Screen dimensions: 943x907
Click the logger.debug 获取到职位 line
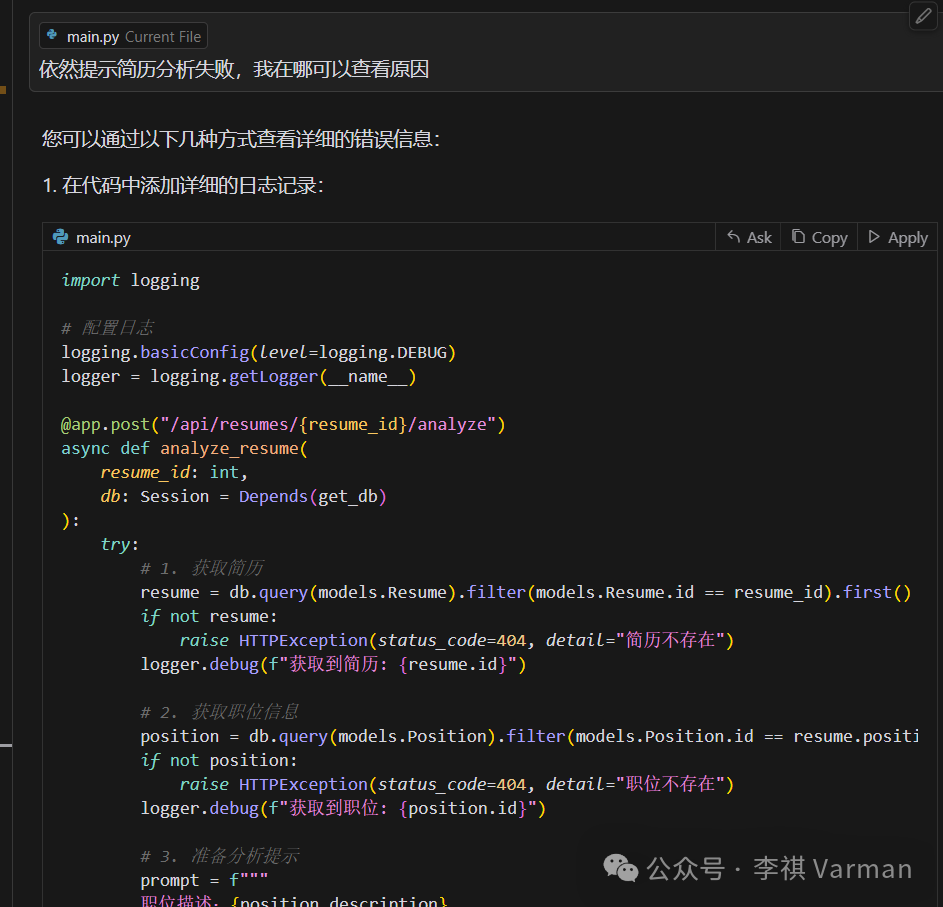coord(343,808)
